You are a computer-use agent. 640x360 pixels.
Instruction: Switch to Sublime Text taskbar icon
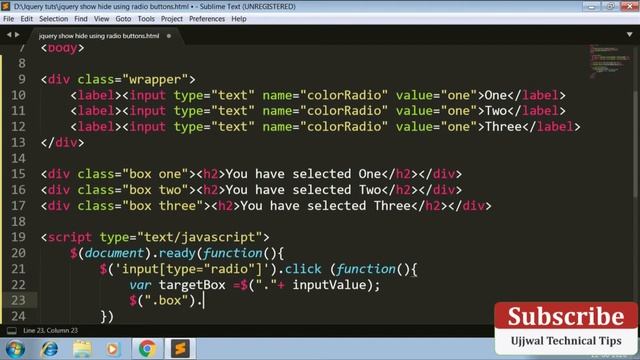180,349
